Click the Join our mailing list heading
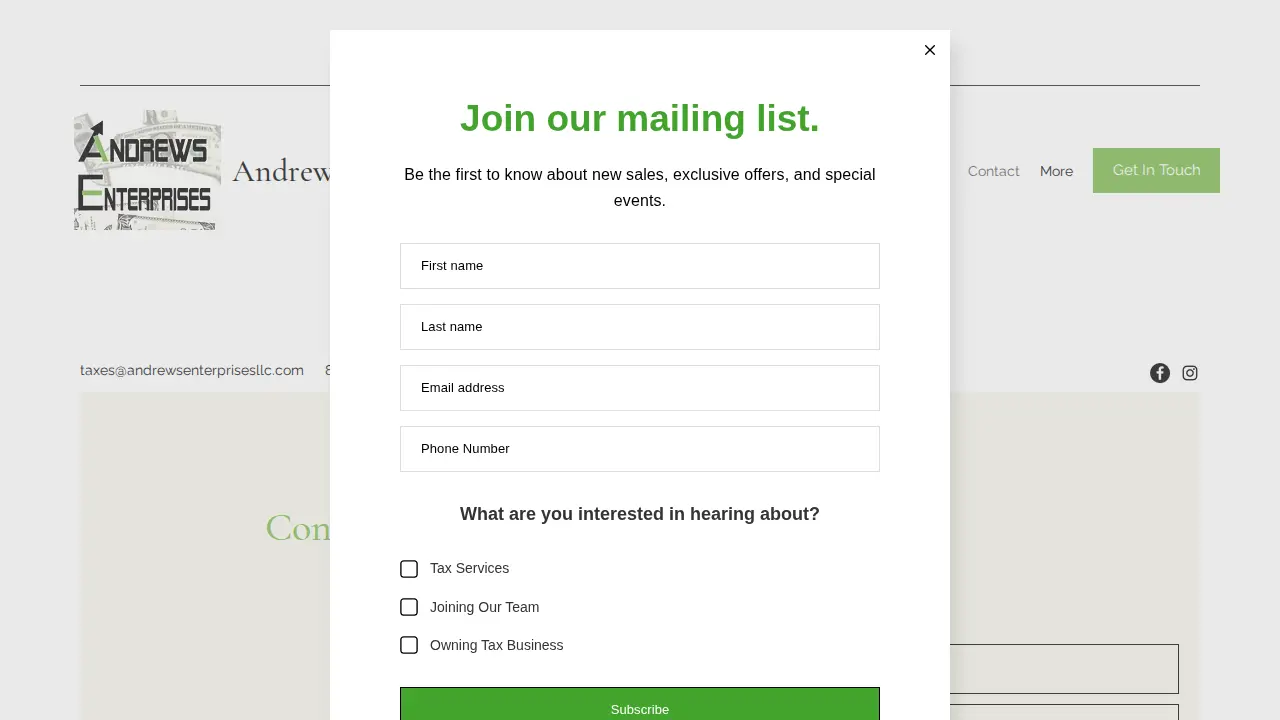This screenshot has width=1280, height=720. [x=640, y=118]
